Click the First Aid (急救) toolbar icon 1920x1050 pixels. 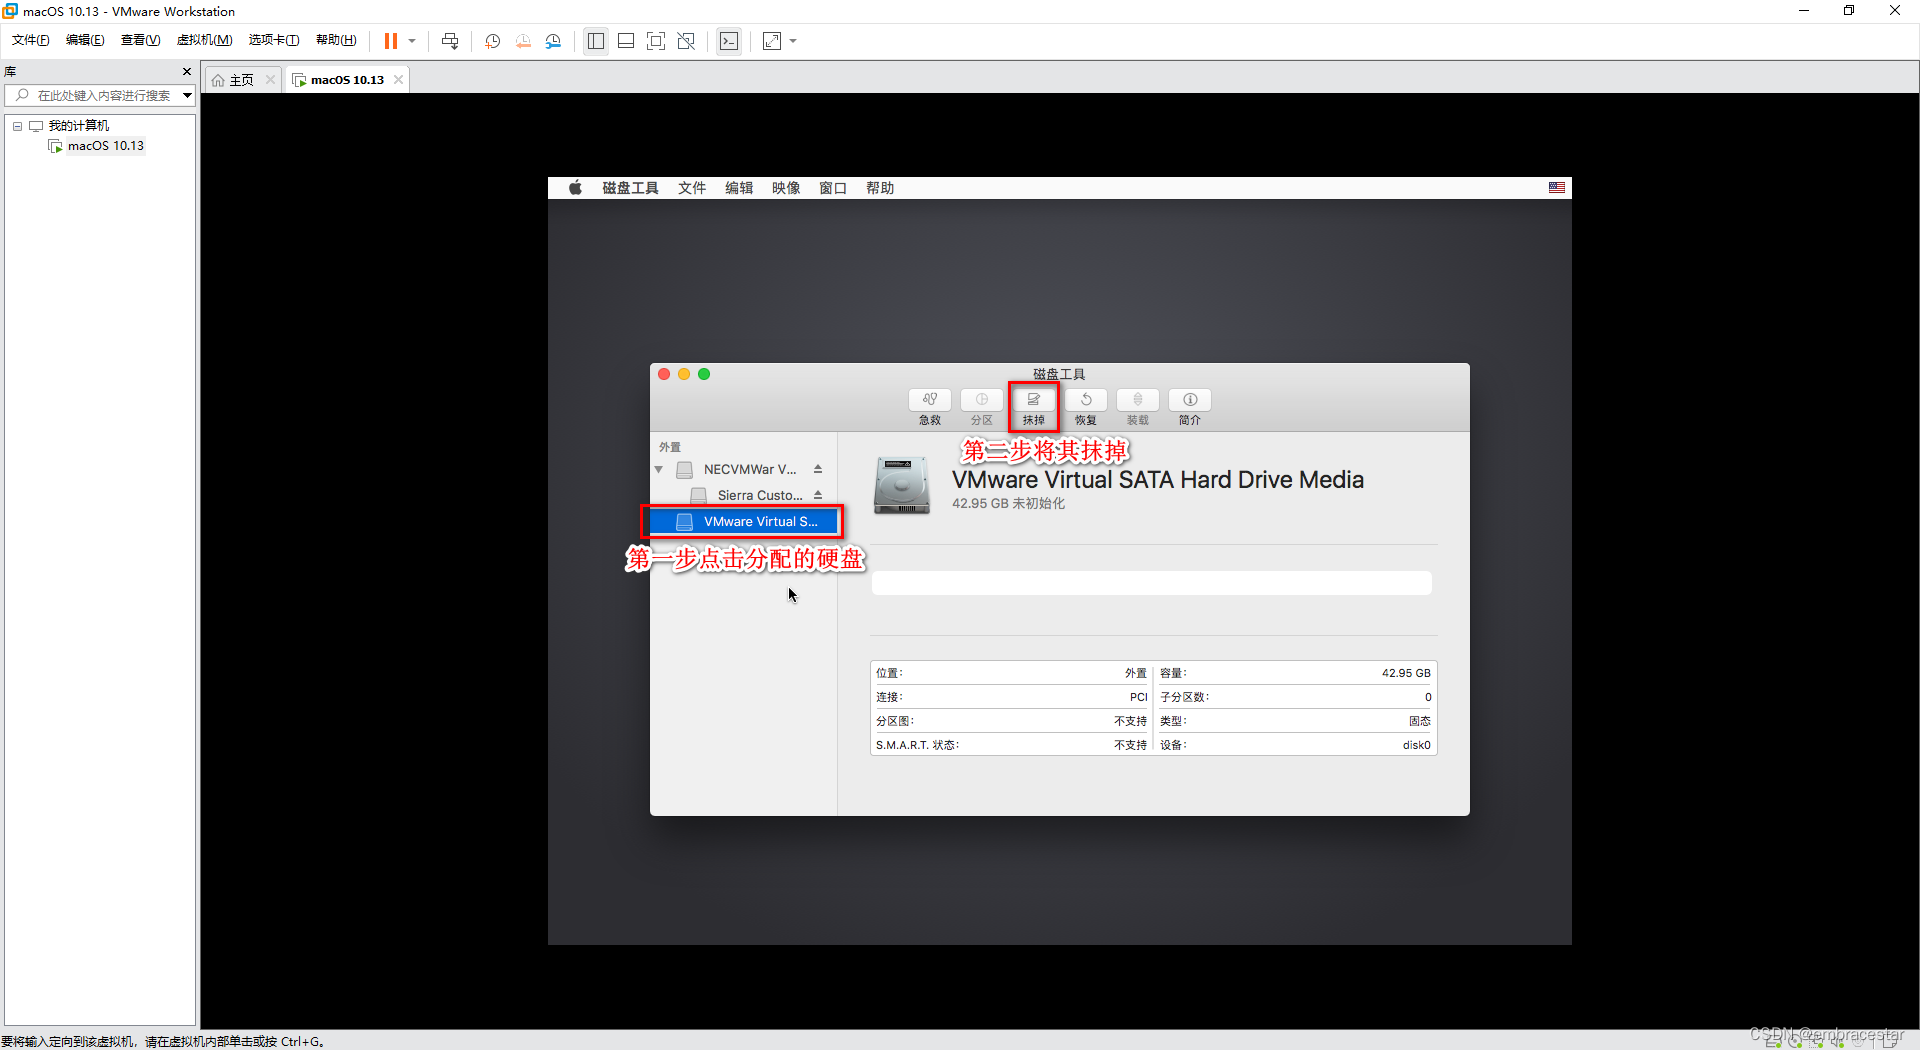point(930,399)
